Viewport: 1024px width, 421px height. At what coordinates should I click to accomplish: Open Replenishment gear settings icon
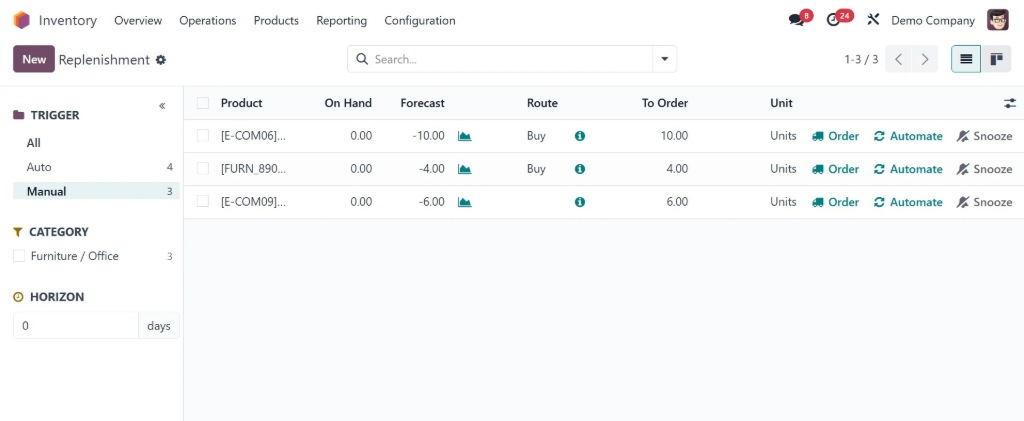161,60
